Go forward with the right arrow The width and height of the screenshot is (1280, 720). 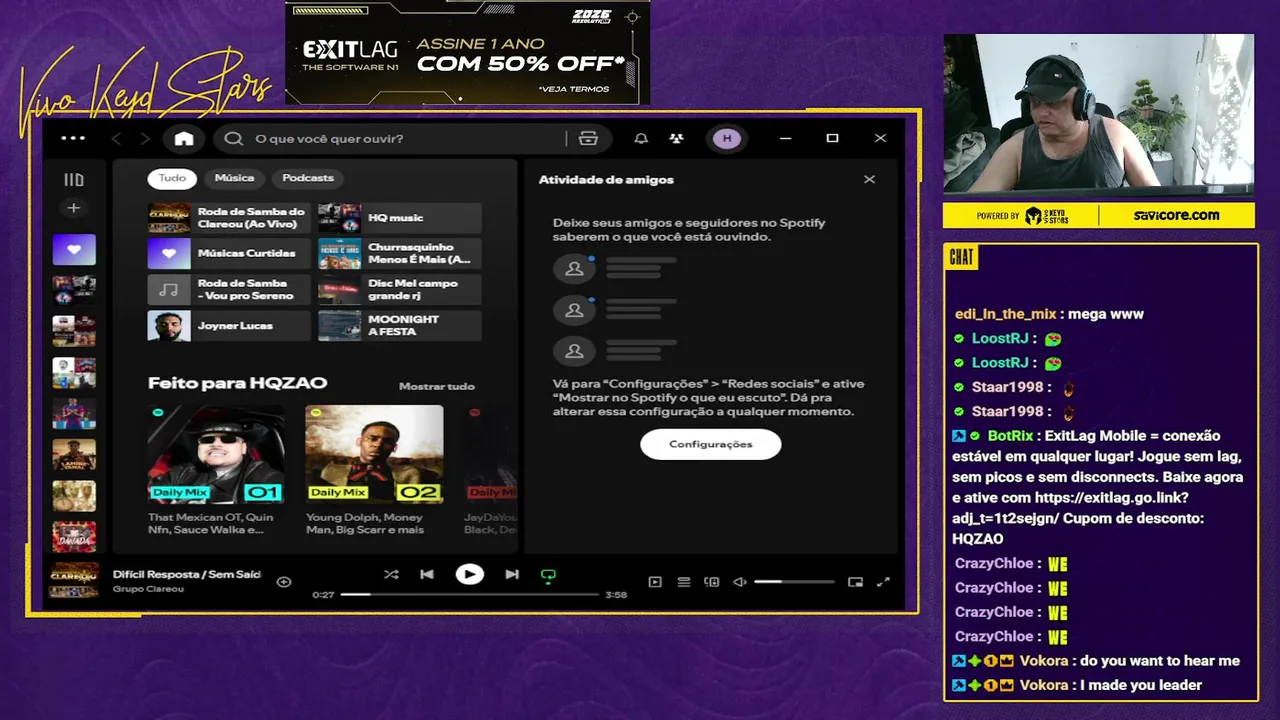(145, 139)
